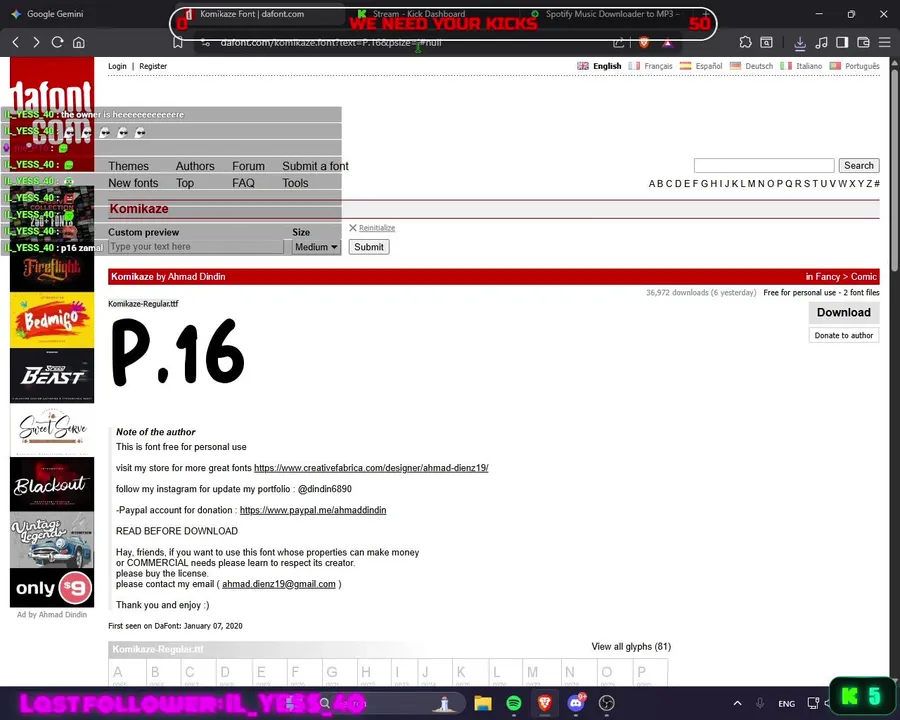Open the Sweet Serve font ad thumbnail
Screen dimensions: 900x720
(x=52, y=431)
